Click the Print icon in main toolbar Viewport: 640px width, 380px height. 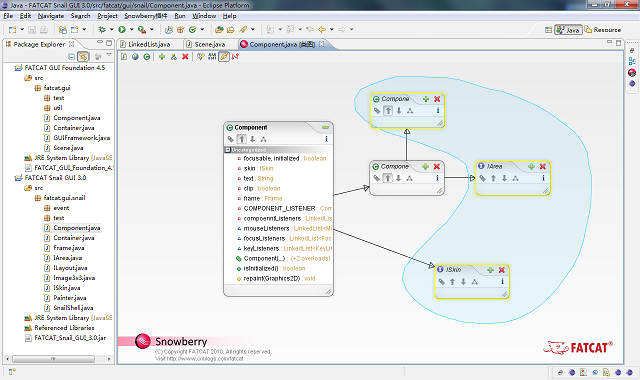pyautogui.click(x=44, y=29)
